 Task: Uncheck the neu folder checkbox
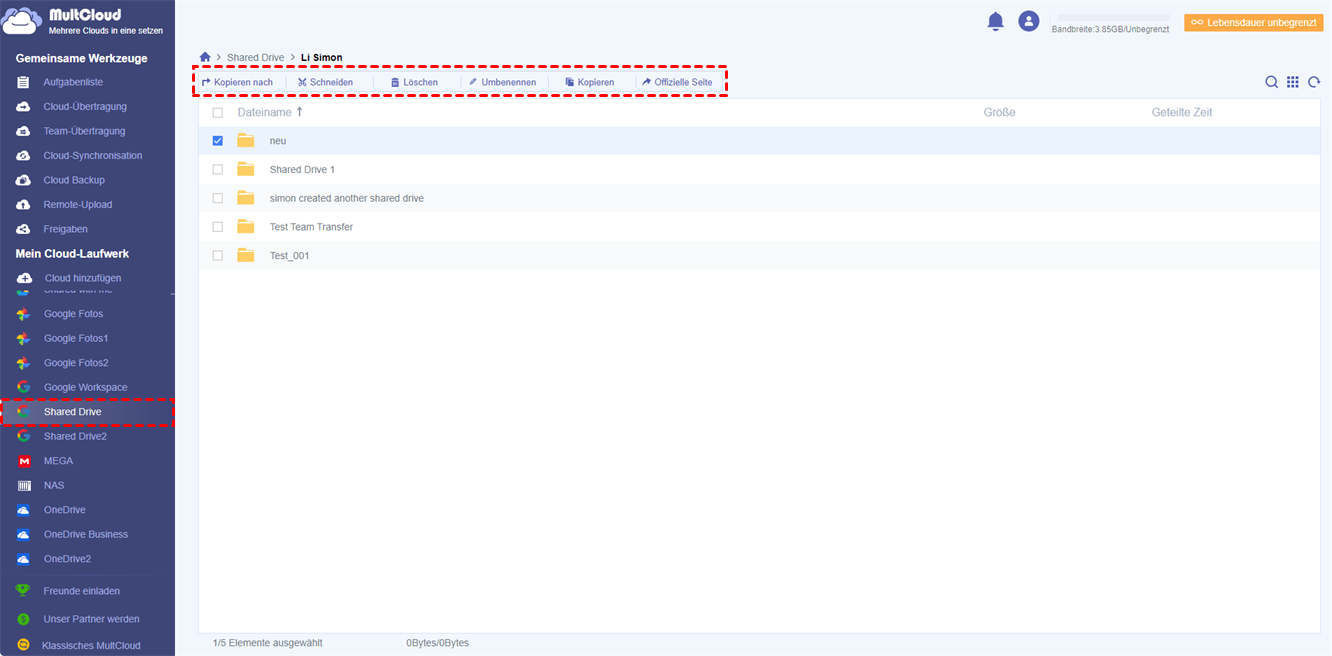[218, 141]
